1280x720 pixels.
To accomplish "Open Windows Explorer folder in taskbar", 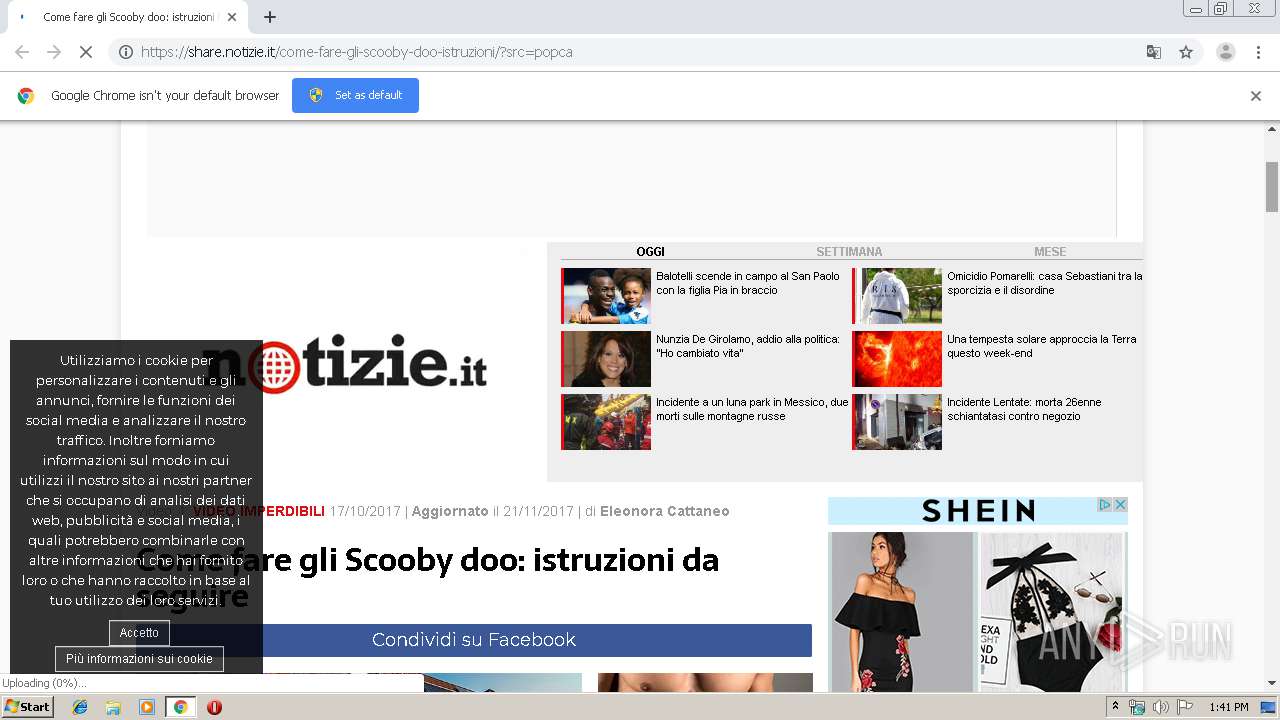I will (113, 707).
